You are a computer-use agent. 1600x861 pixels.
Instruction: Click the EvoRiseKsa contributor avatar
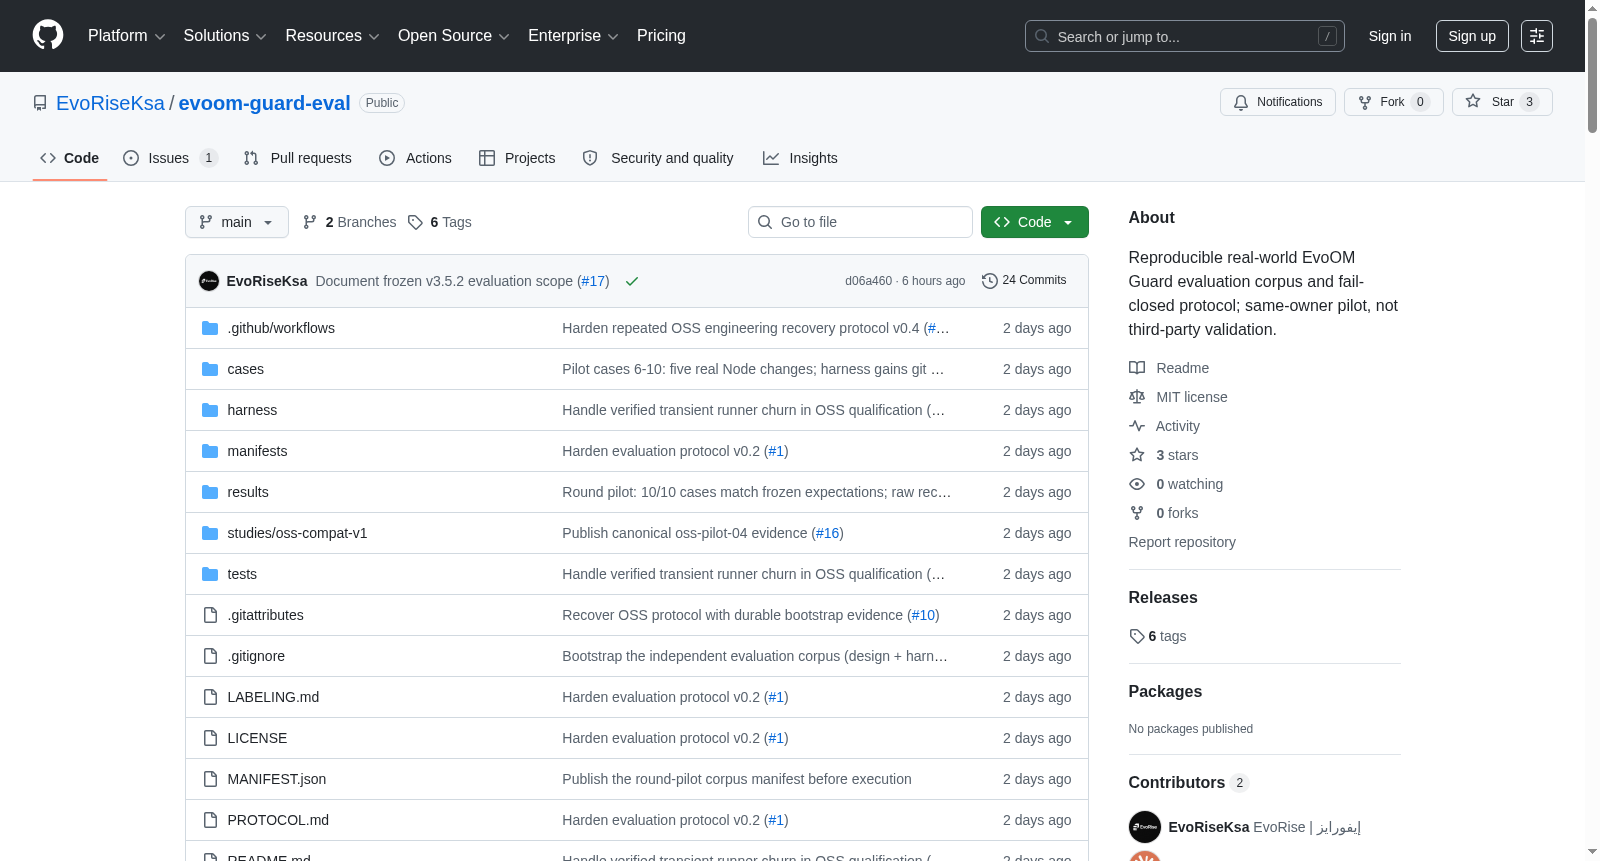pos(1145,827)
